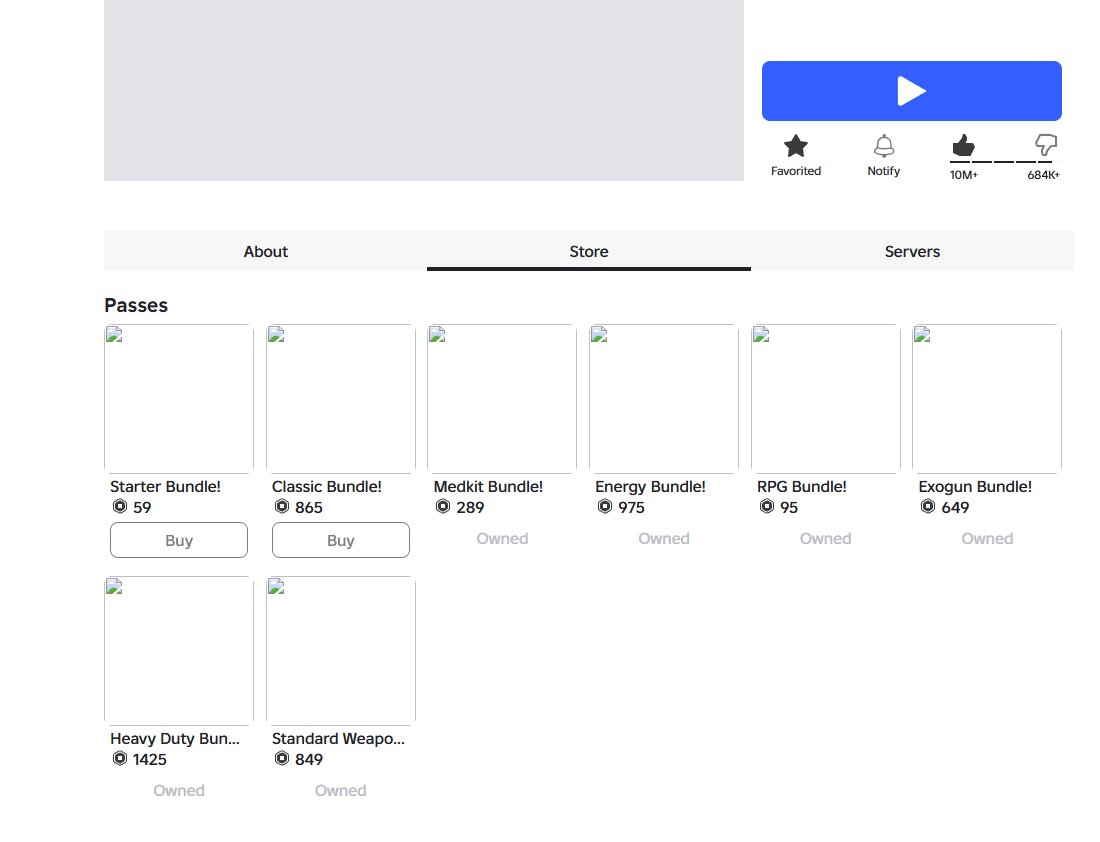Screen dimensions: 1100x842
Task: Open the Starter Bundle thumbnail
Action: [179, 399]
